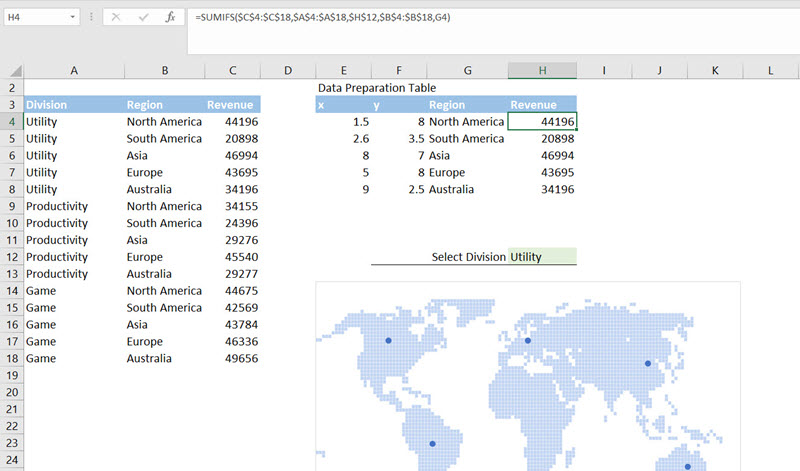Select the Asia data point on the map
800x471 pixels.
(x=647, y=363)
